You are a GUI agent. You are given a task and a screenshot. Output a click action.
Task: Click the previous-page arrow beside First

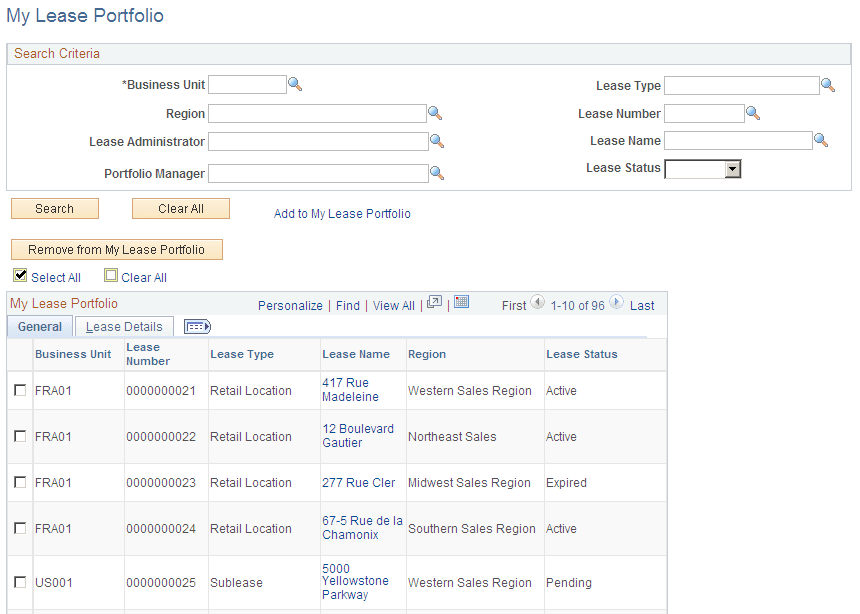(538, 303)
